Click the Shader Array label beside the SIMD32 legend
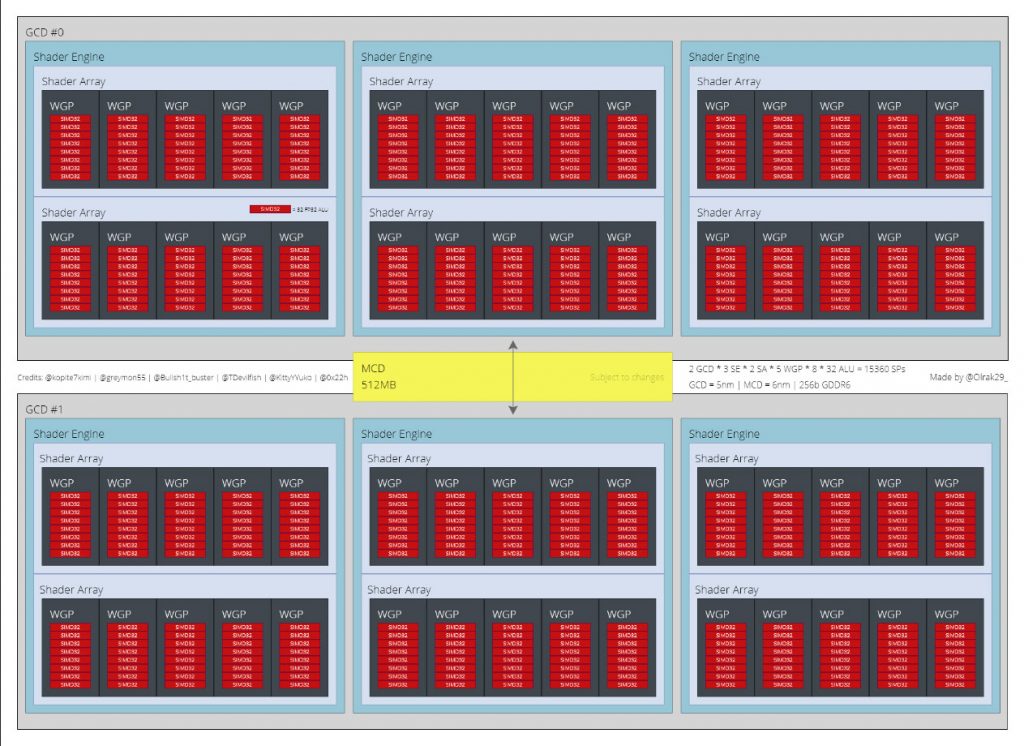The image size is (1024, 746). click(x=73, y=213)
